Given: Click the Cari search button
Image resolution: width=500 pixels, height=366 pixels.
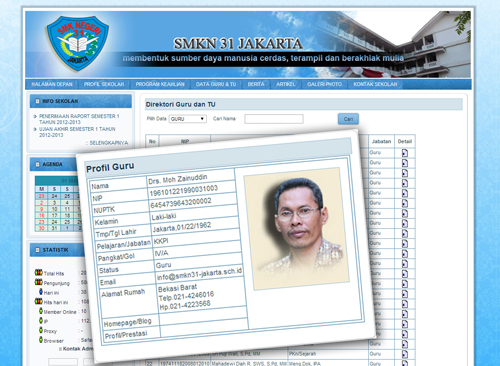Looking at the screenshot, I should tap(348, 119).
